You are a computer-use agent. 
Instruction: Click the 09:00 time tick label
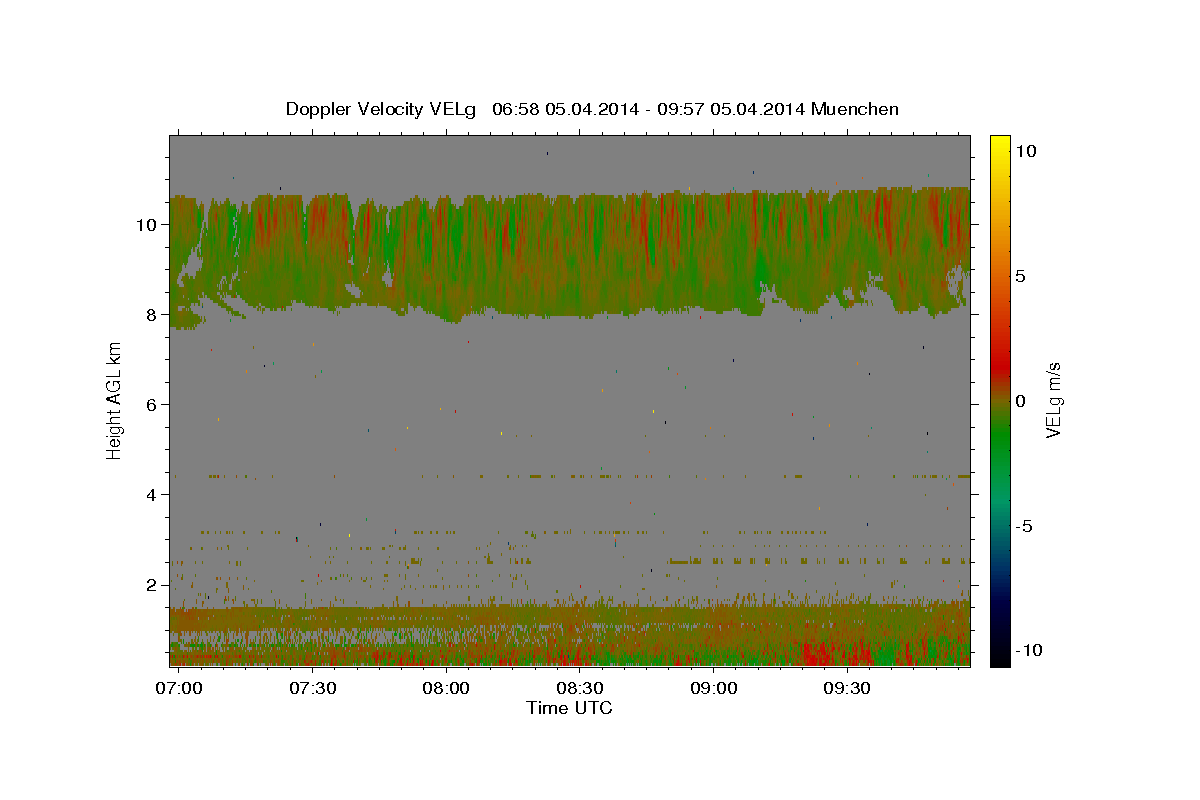coord(713,689)
